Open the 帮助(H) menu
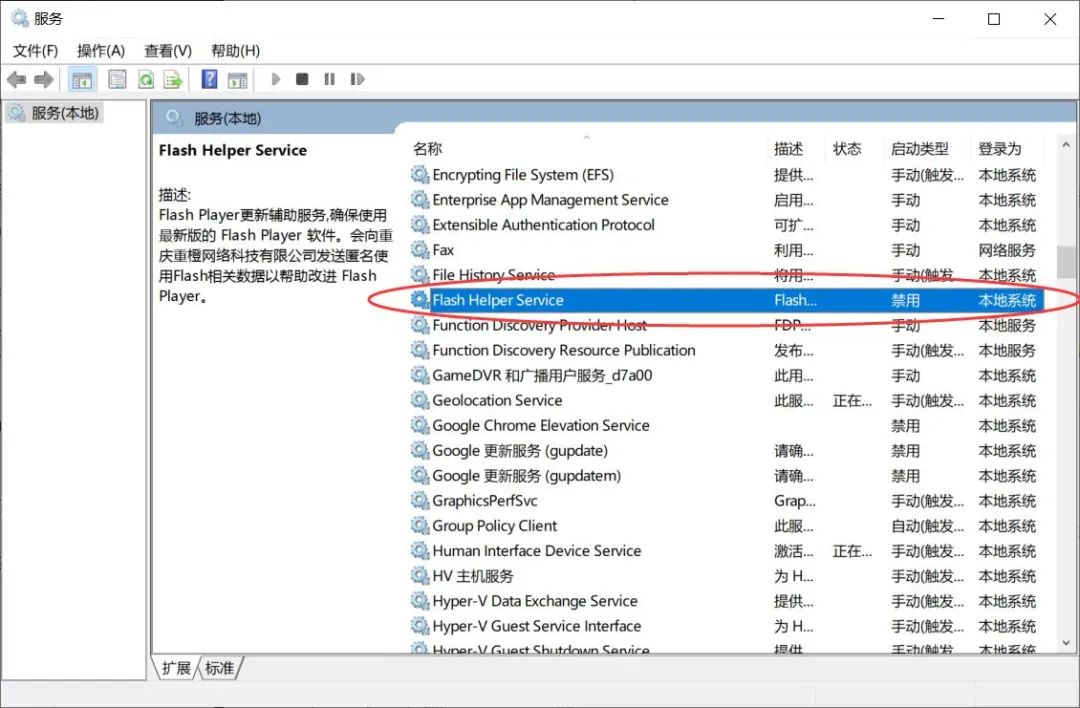The image size is (1080, 708). pyautogui.click(x=235, y=51)
